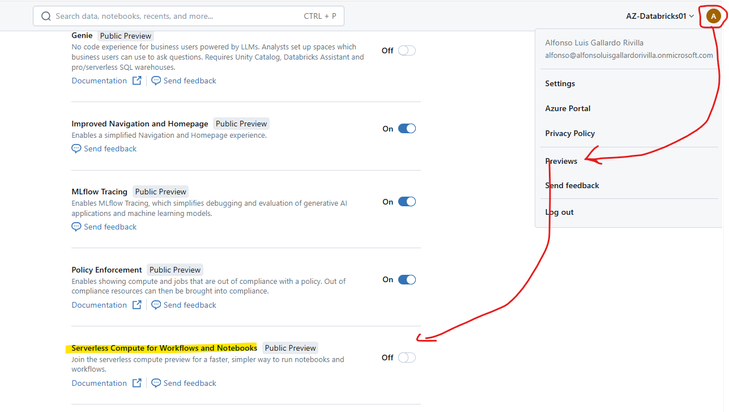
Task: Select Previews from the user menu
Action: (561, 160)
